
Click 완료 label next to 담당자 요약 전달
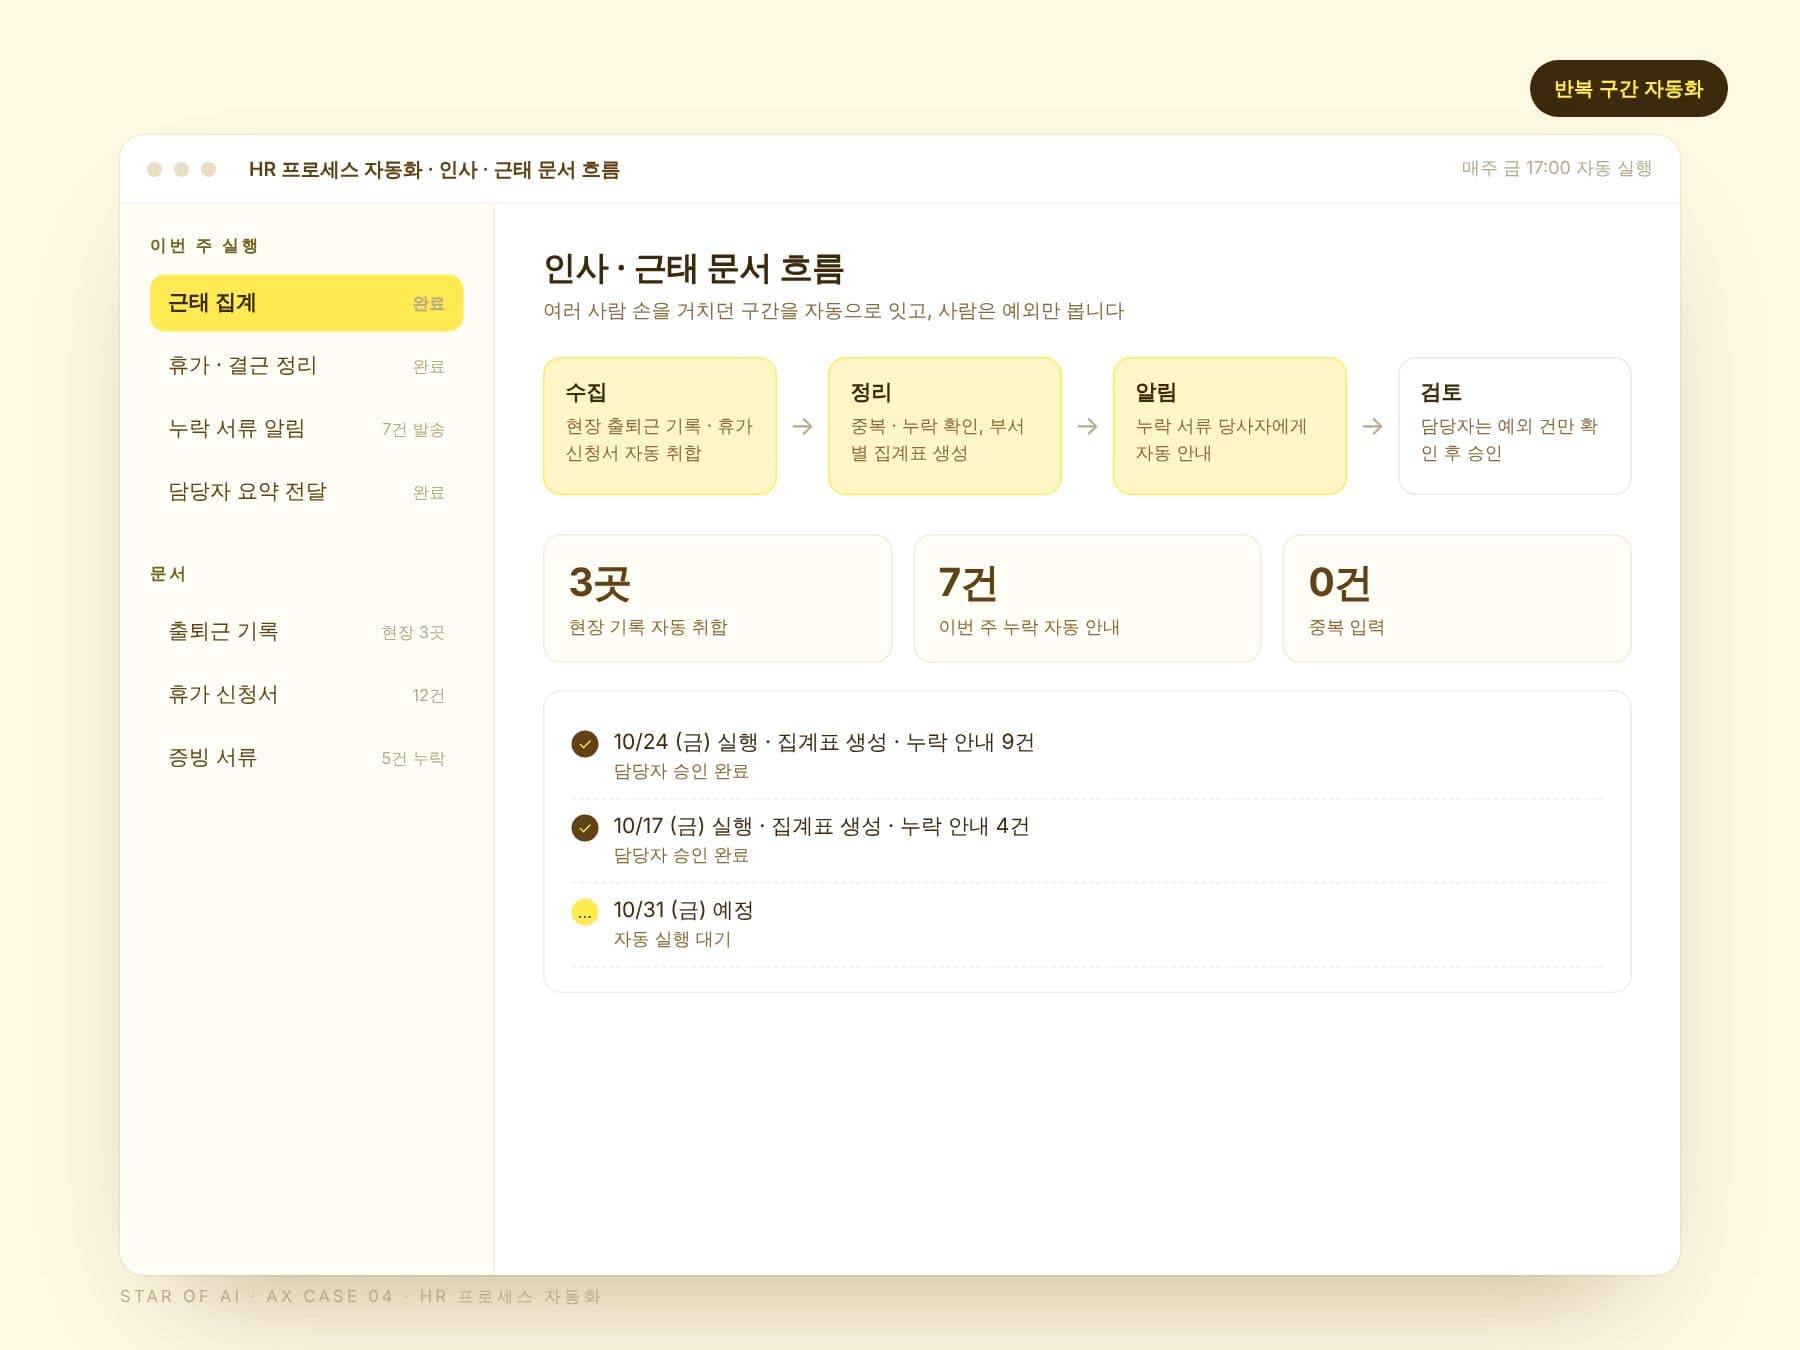428,493
